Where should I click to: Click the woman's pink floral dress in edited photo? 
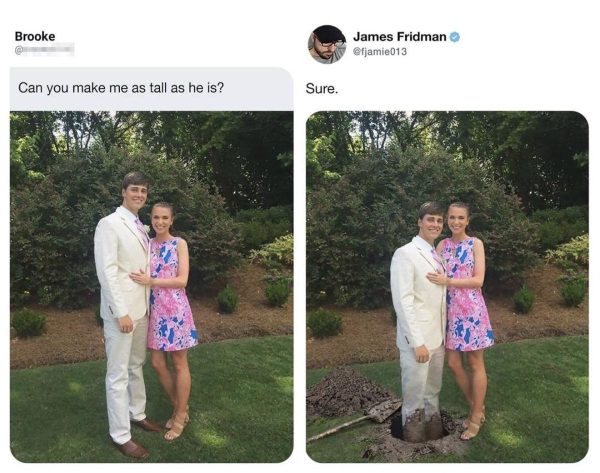click(466, 295)
